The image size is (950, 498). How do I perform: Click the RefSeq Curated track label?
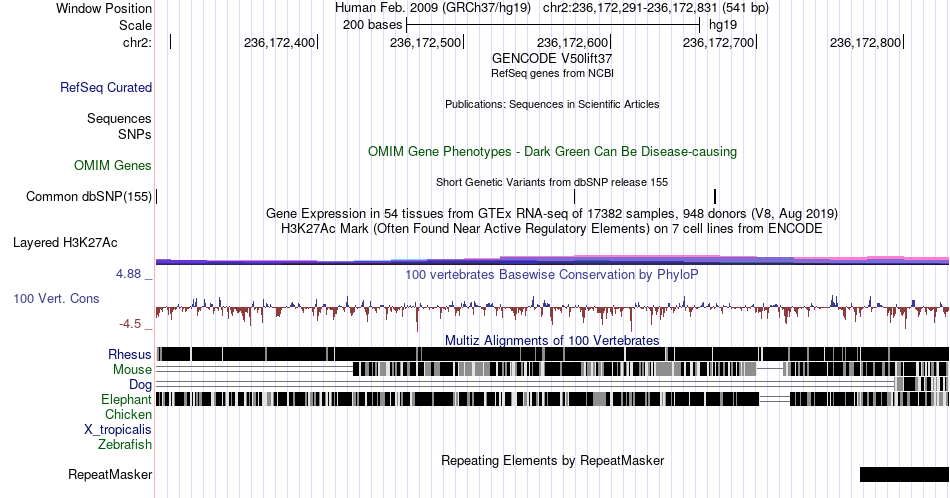[x=105, y=87]
